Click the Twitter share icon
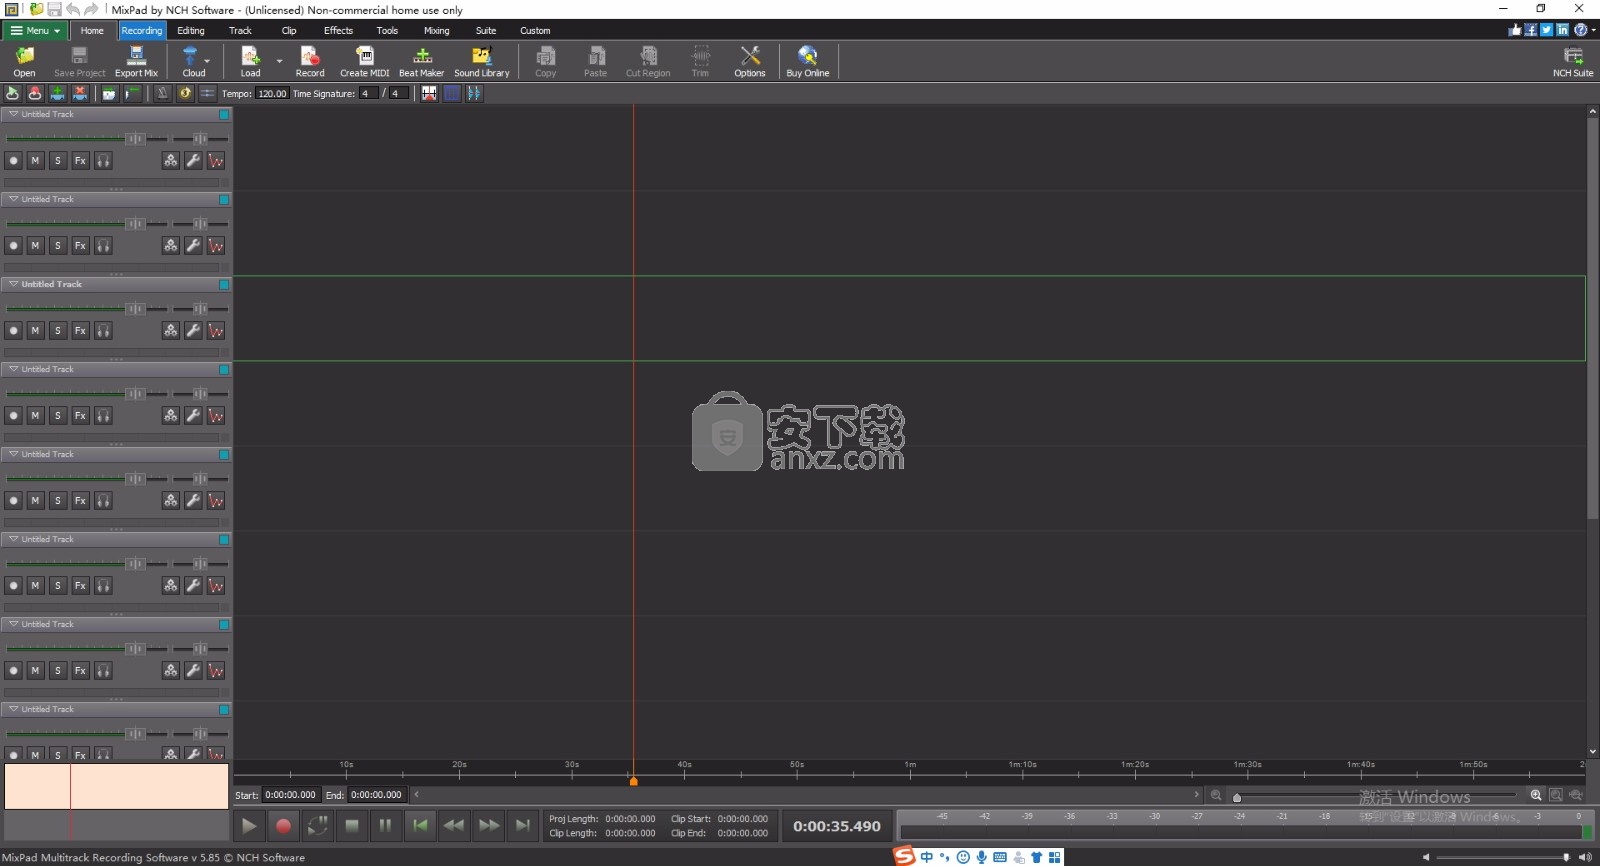Screen dimensions: 1600x866 click(1547, 30)
